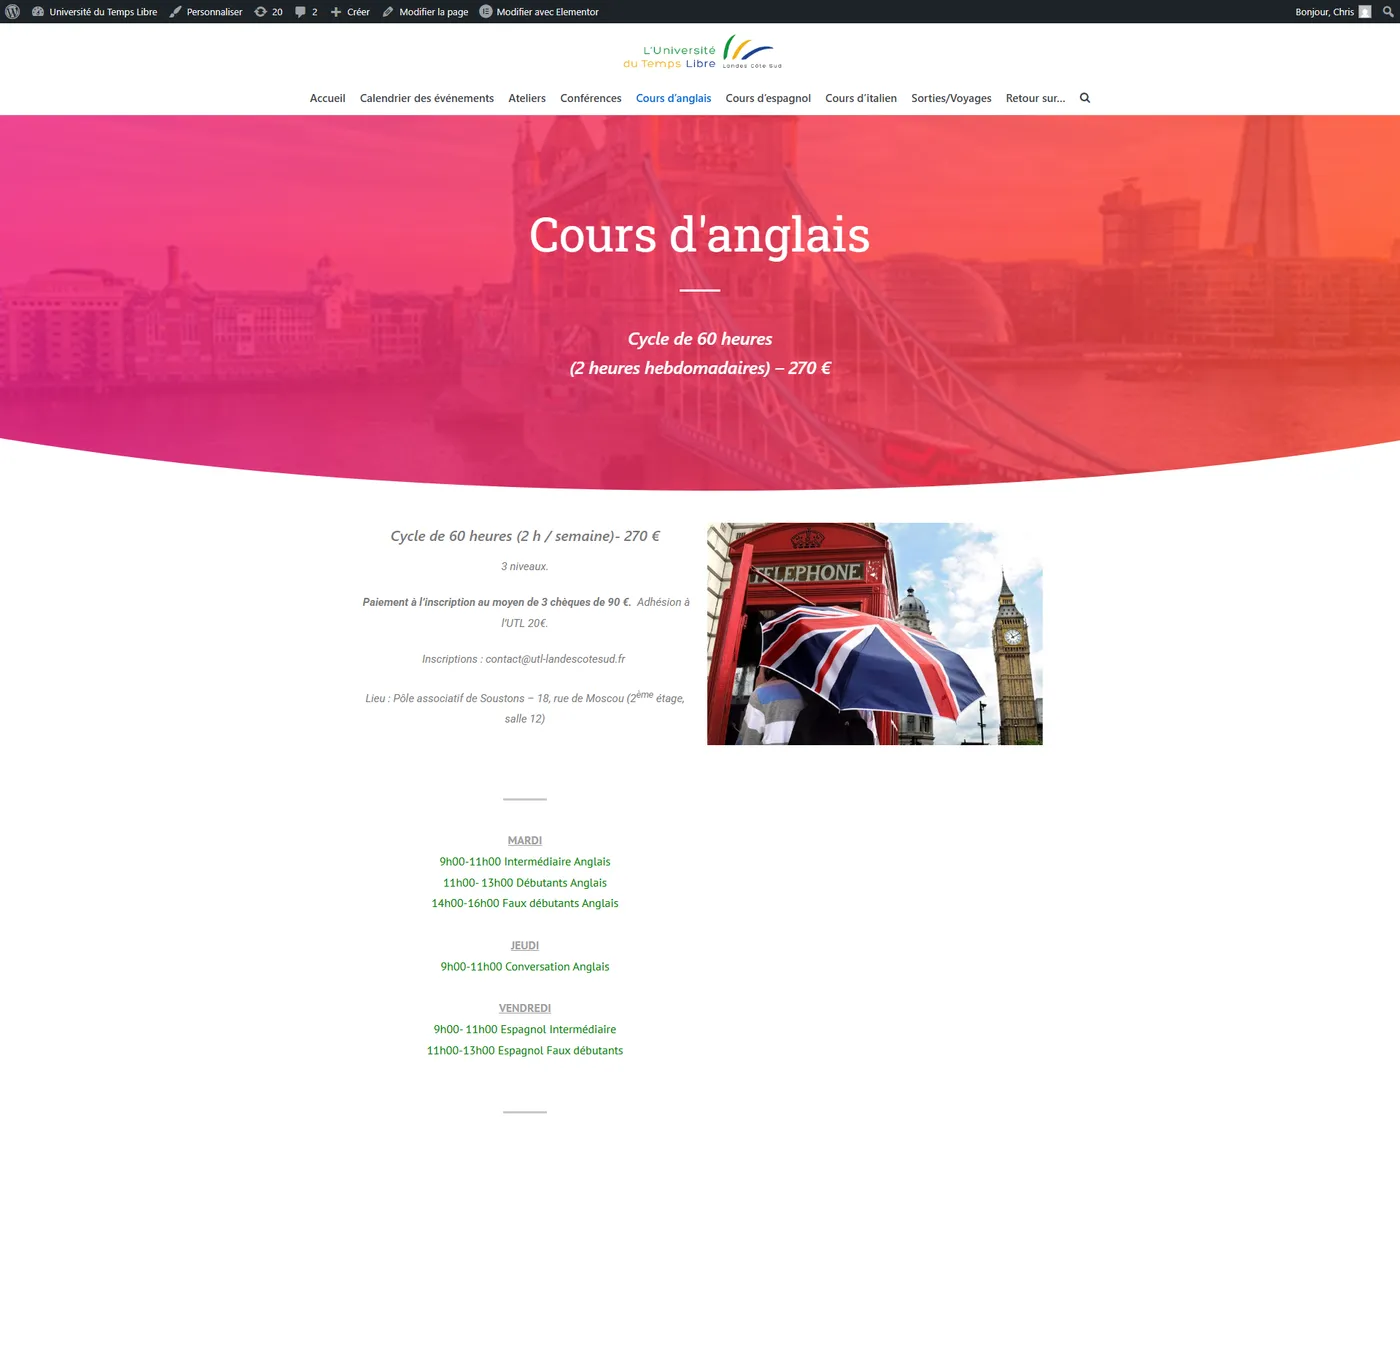
Task: Select the Cours d'anglais menu item
Action: pyautogui.click(x=673, y=98)
